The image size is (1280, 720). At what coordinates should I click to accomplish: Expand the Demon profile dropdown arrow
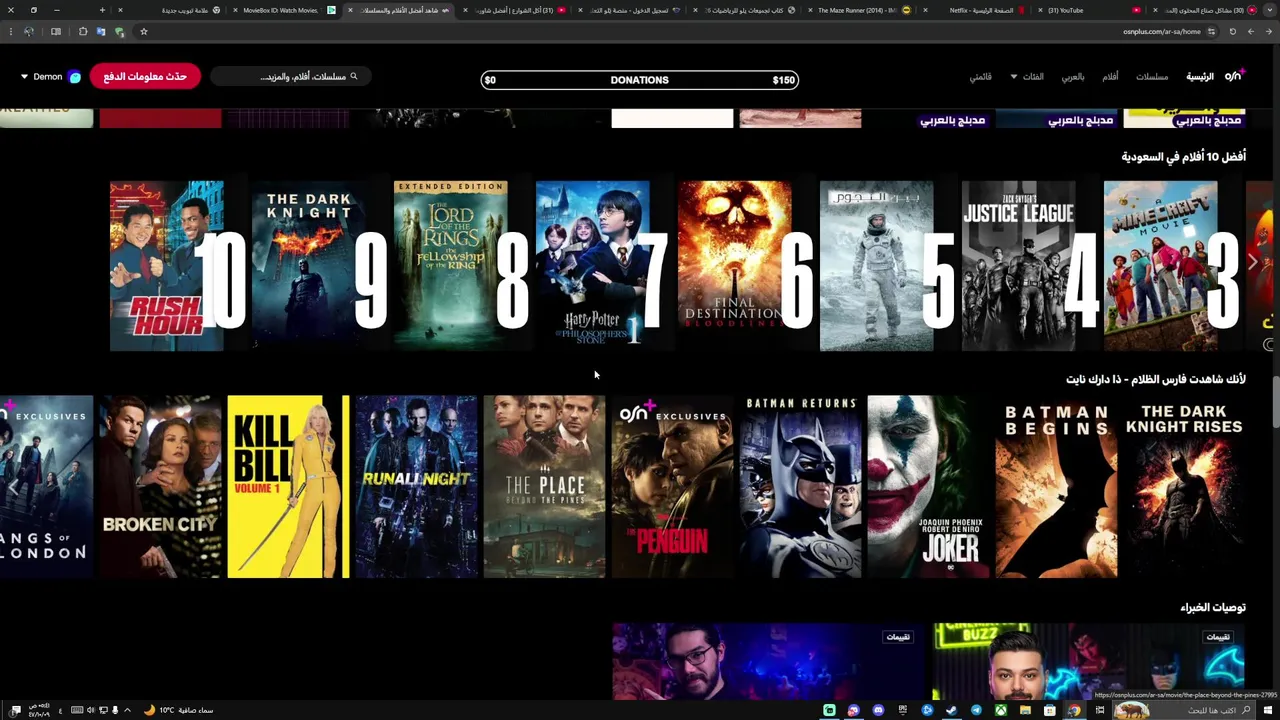(24, 77)
